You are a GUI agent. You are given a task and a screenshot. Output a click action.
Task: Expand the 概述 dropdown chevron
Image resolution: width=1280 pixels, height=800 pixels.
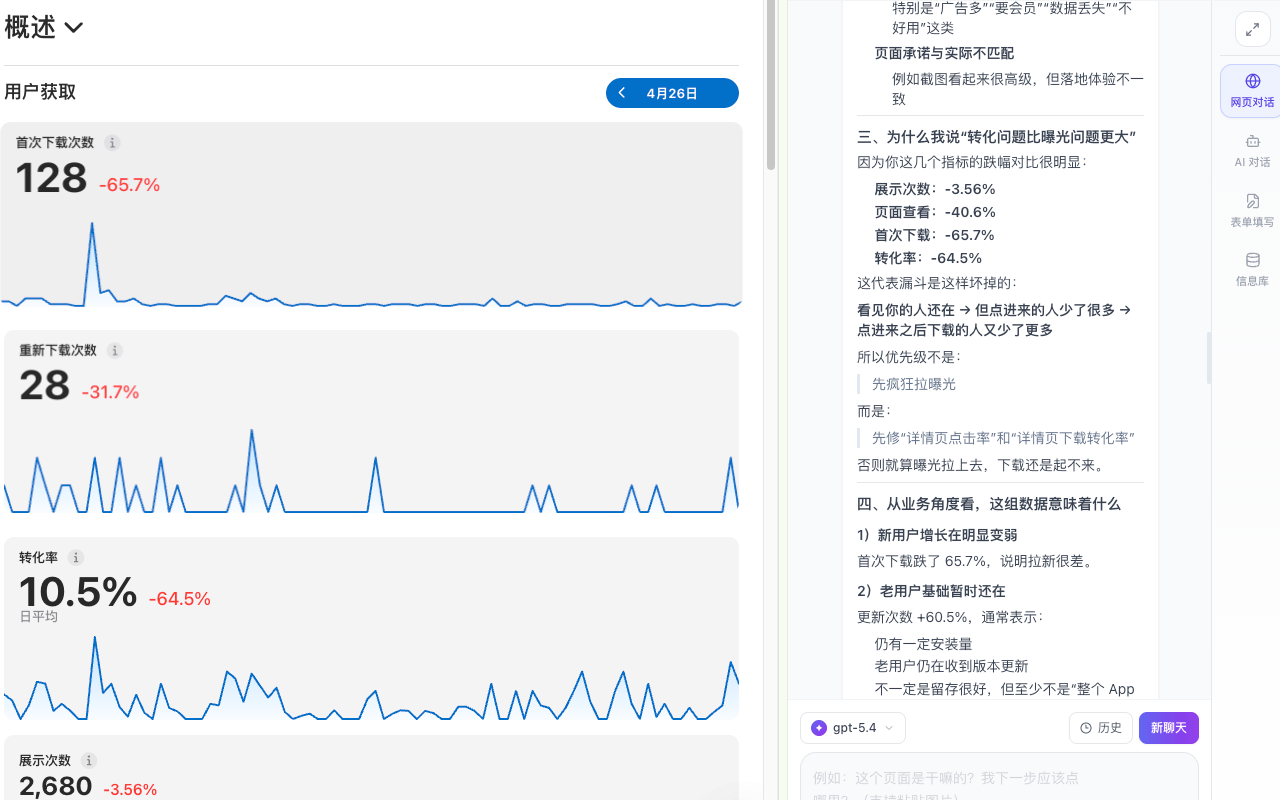point(73,28)
